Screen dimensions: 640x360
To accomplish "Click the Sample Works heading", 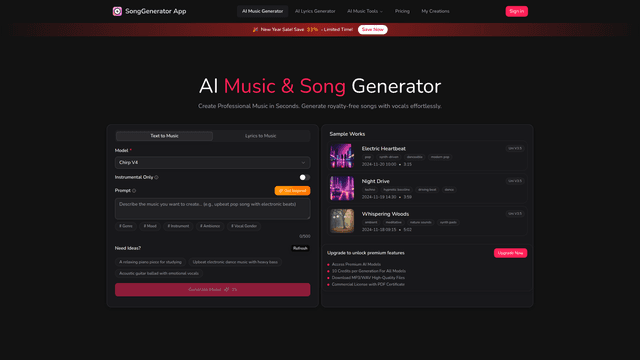I will pos(347,134).
